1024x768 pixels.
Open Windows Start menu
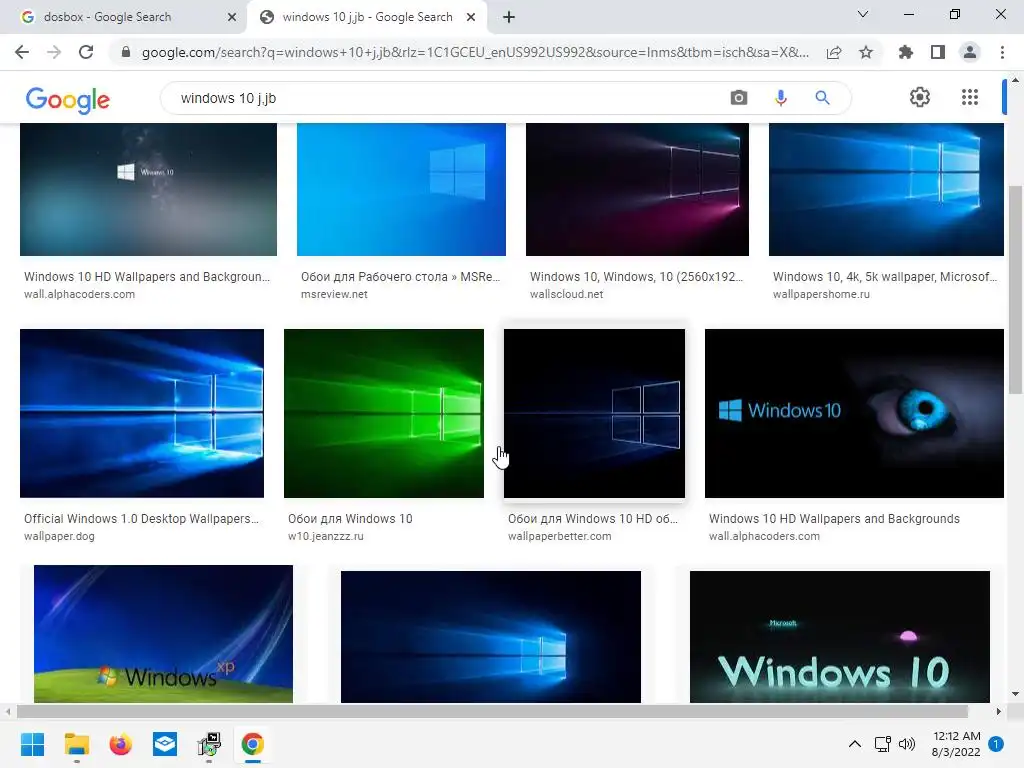(32, 744)
